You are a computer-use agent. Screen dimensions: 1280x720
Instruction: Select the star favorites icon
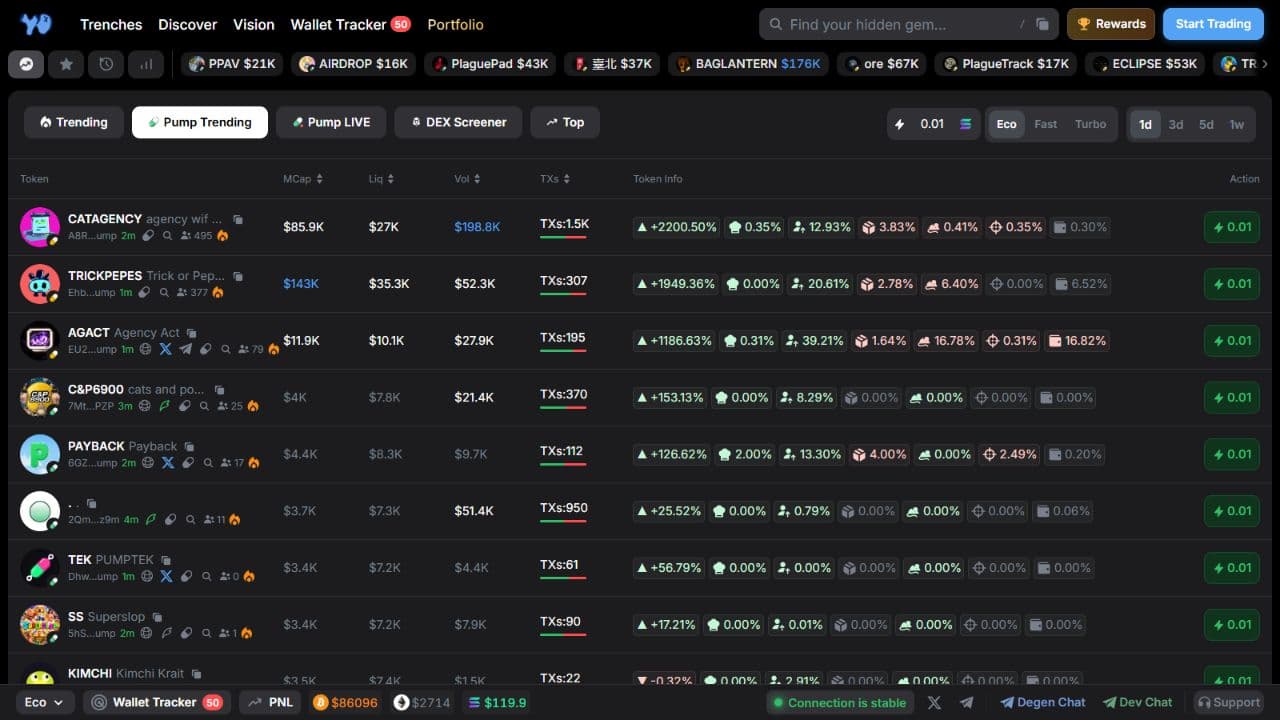click(66, 64)
